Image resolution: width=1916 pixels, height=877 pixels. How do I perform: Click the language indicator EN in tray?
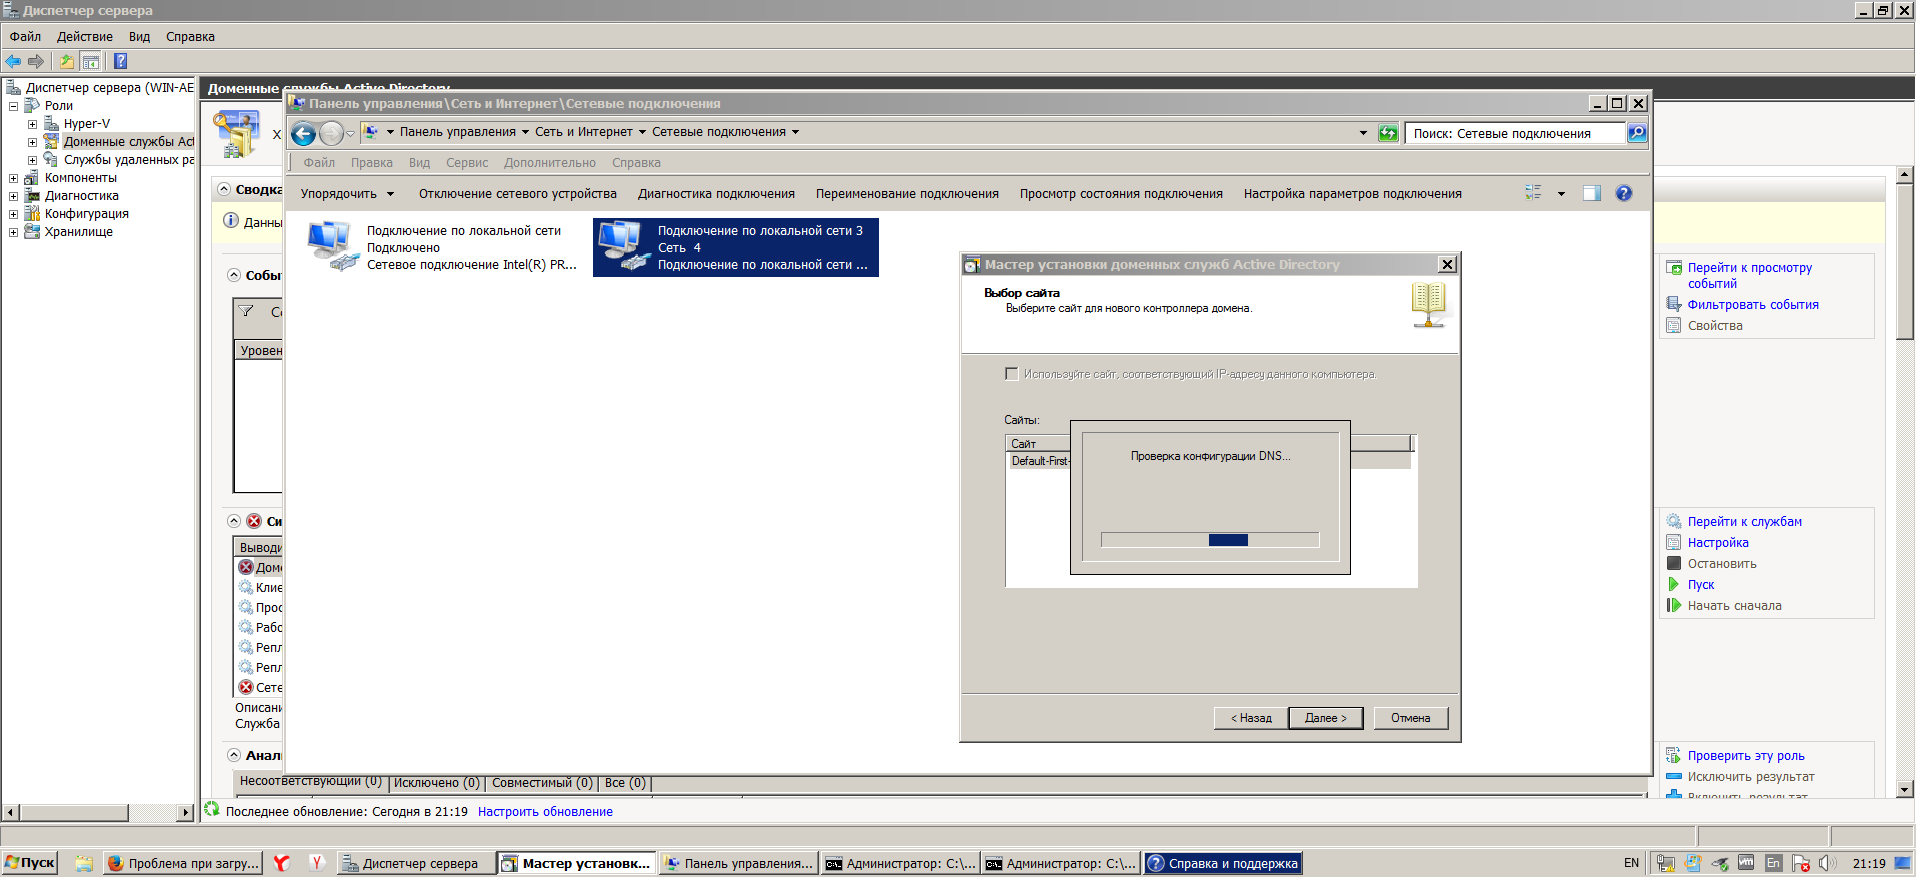1631,863
